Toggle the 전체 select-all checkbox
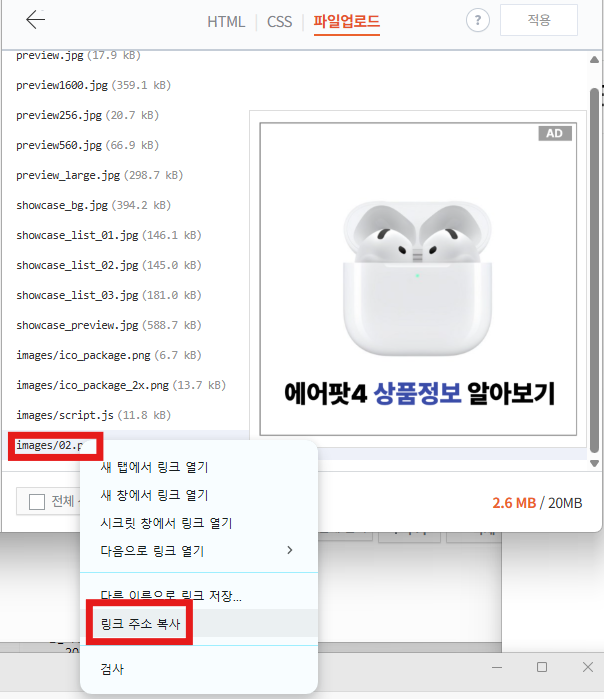This screenshot has width=604, height=699. [x=37, y=502]
